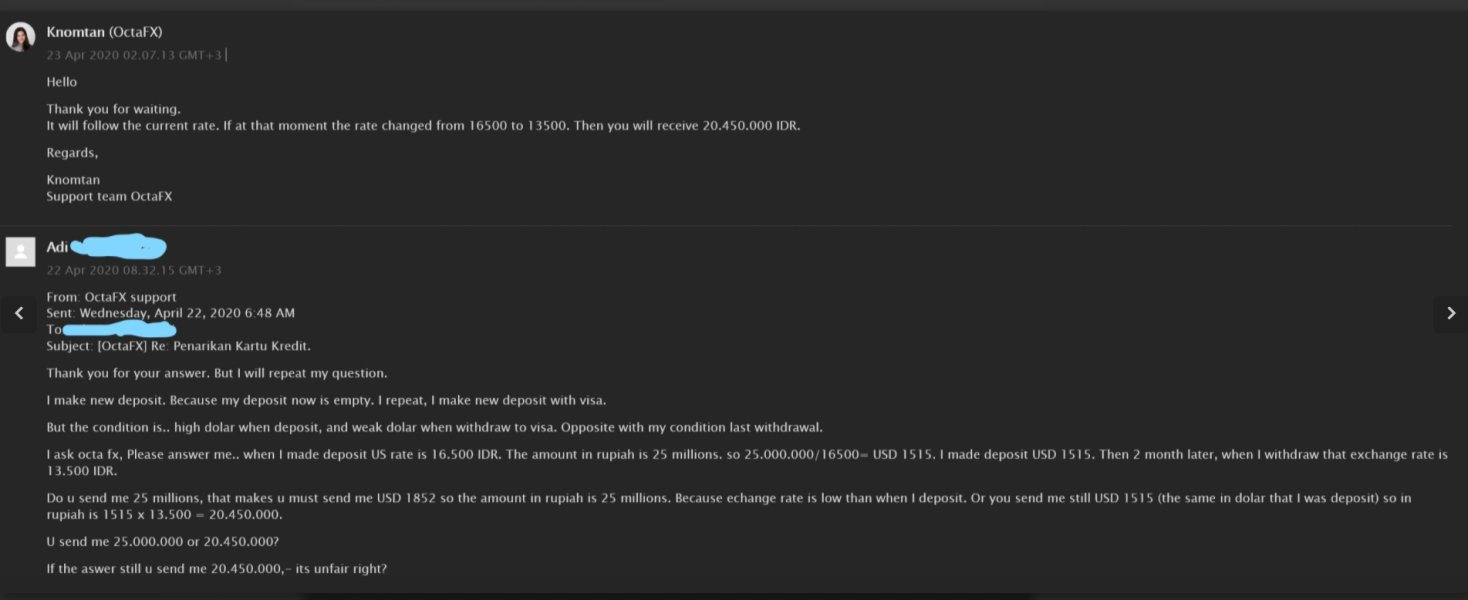The width and height of the screenshot is (1468, 600).
Task: Click the sender name Adi
Action: (x=56, y=247)
